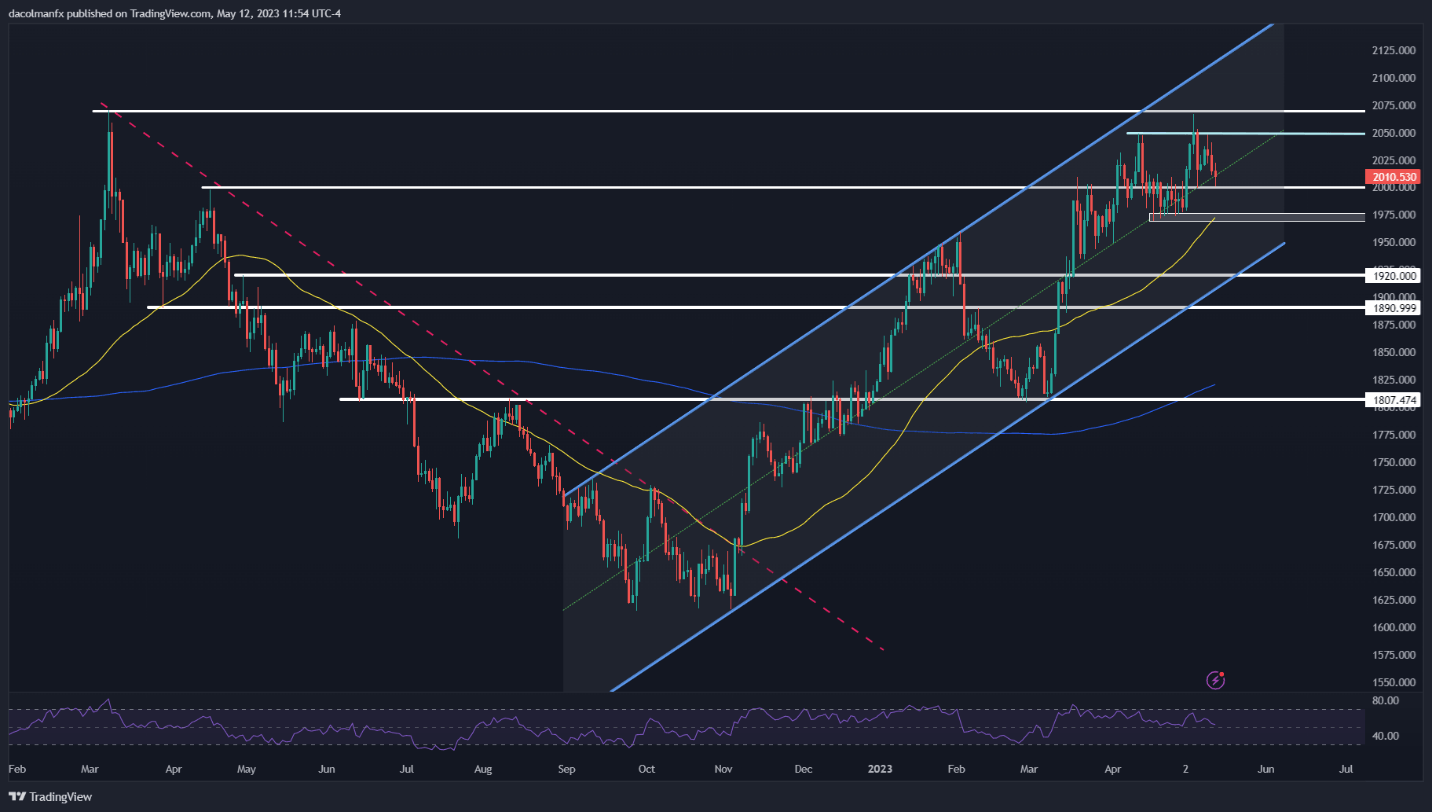Click the 1675.000 price axis label
The height and width of the screenshot is (812, 1432).
point(1396,545)
